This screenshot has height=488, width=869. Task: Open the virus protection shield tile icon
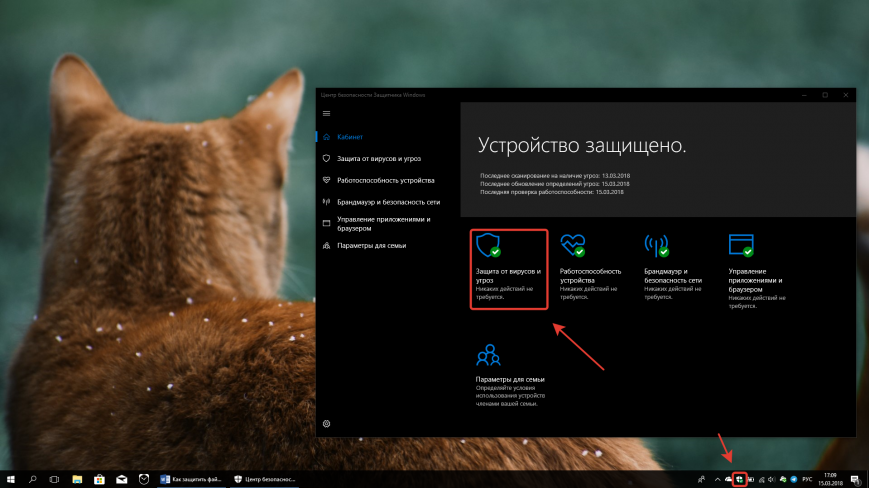point(488,245)
